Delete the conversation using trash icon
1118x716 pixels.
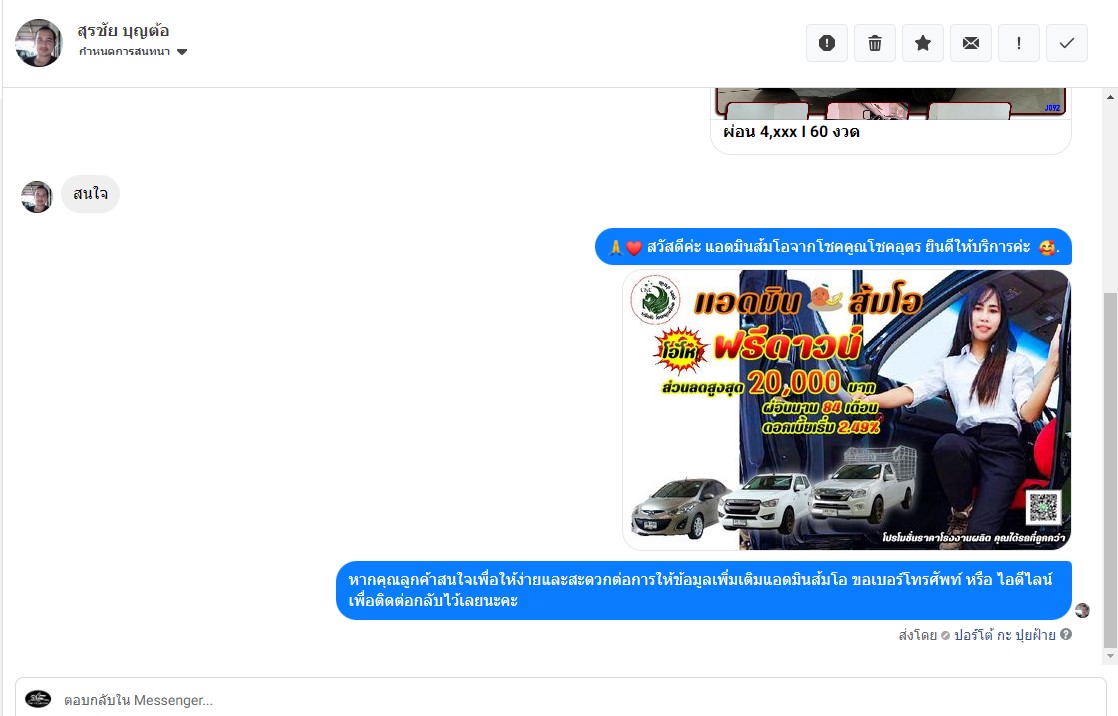coord(875,43)
